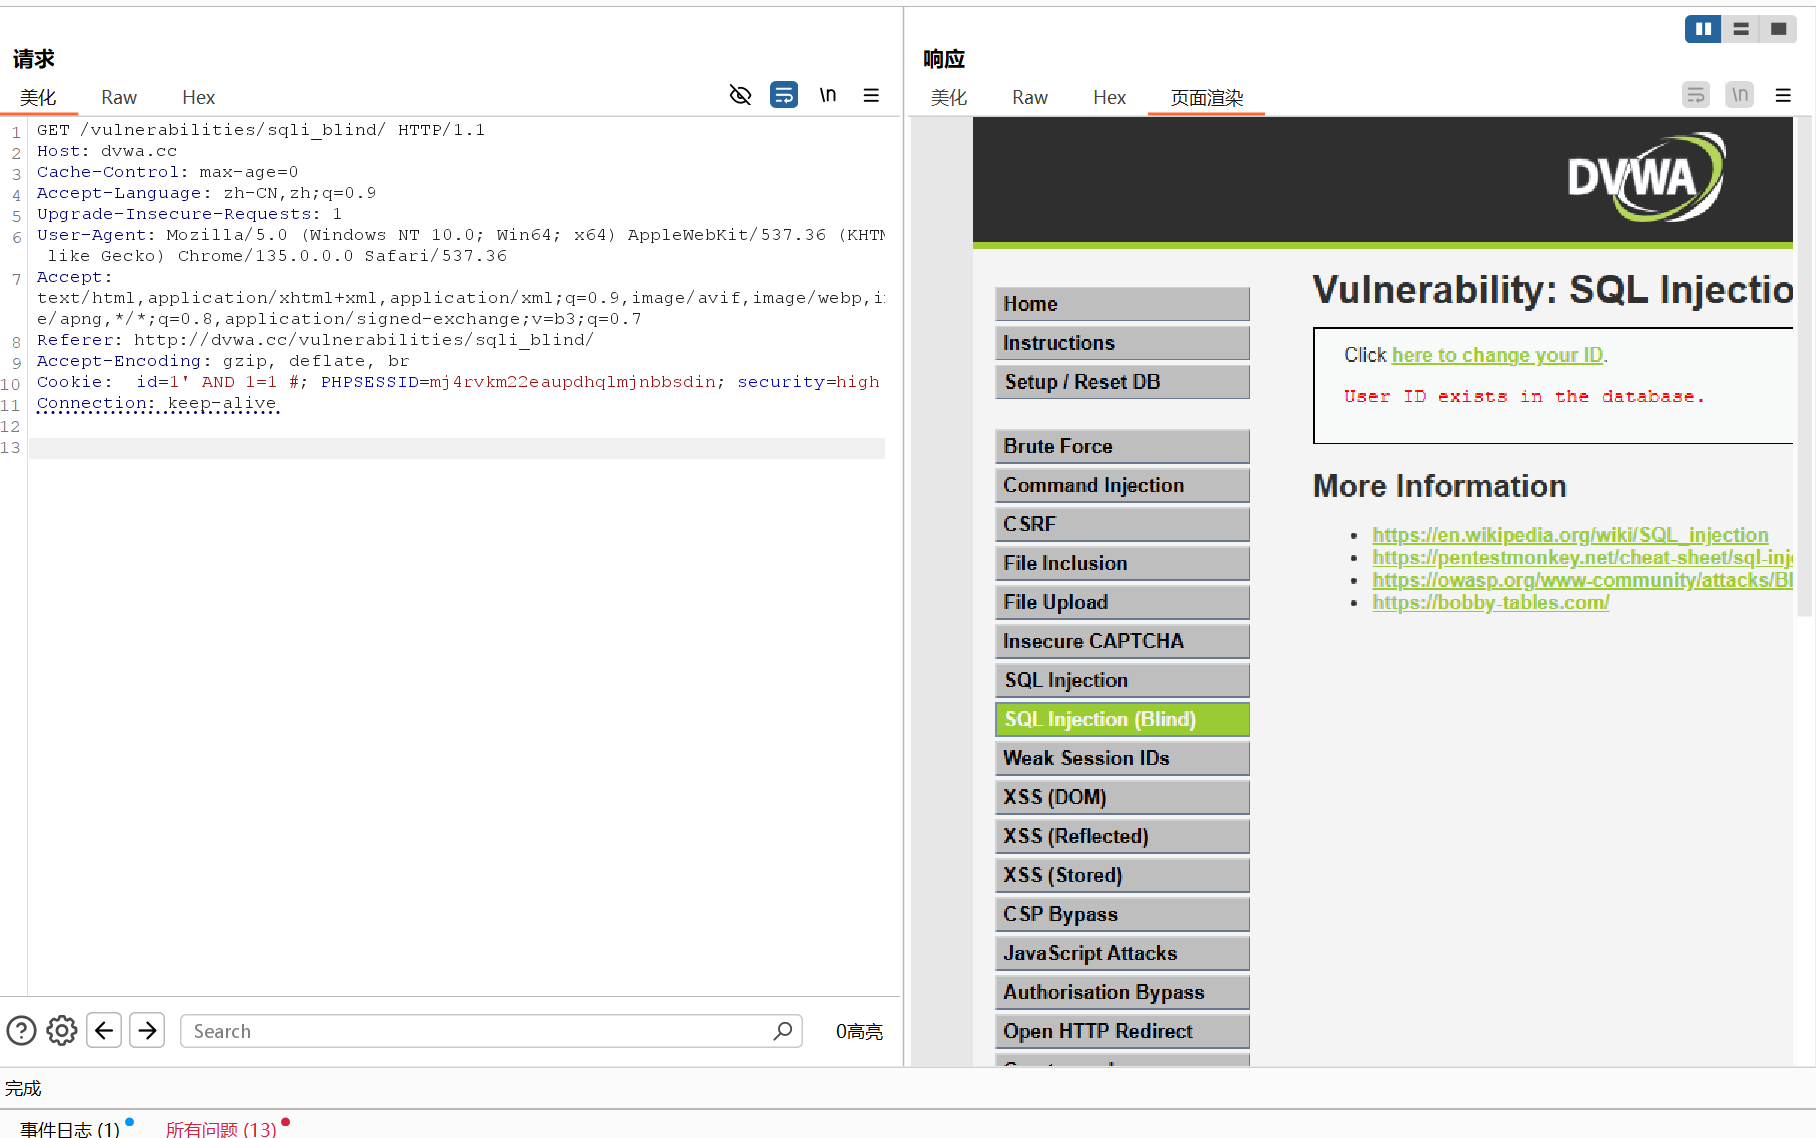
Task: Open owasp.org www-community attacks link
Action: [x=1582, y=580]
